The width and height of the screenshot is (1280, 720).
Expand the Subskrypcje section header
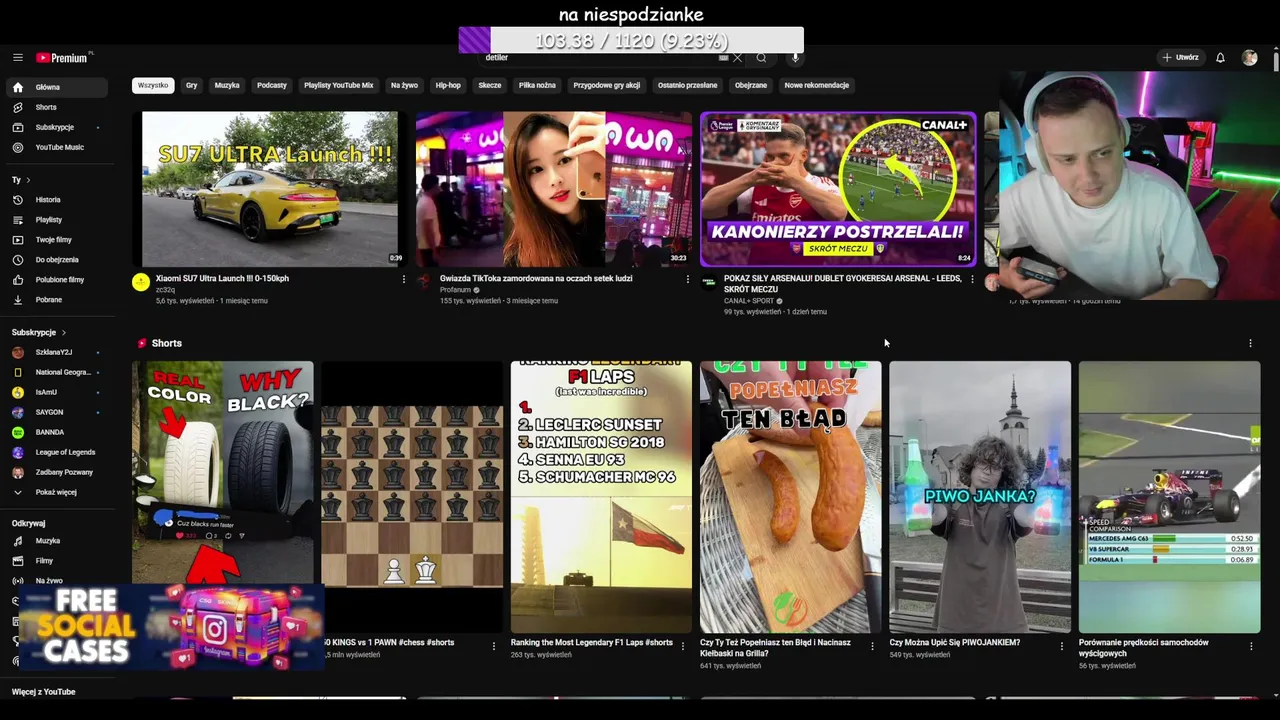40,332
